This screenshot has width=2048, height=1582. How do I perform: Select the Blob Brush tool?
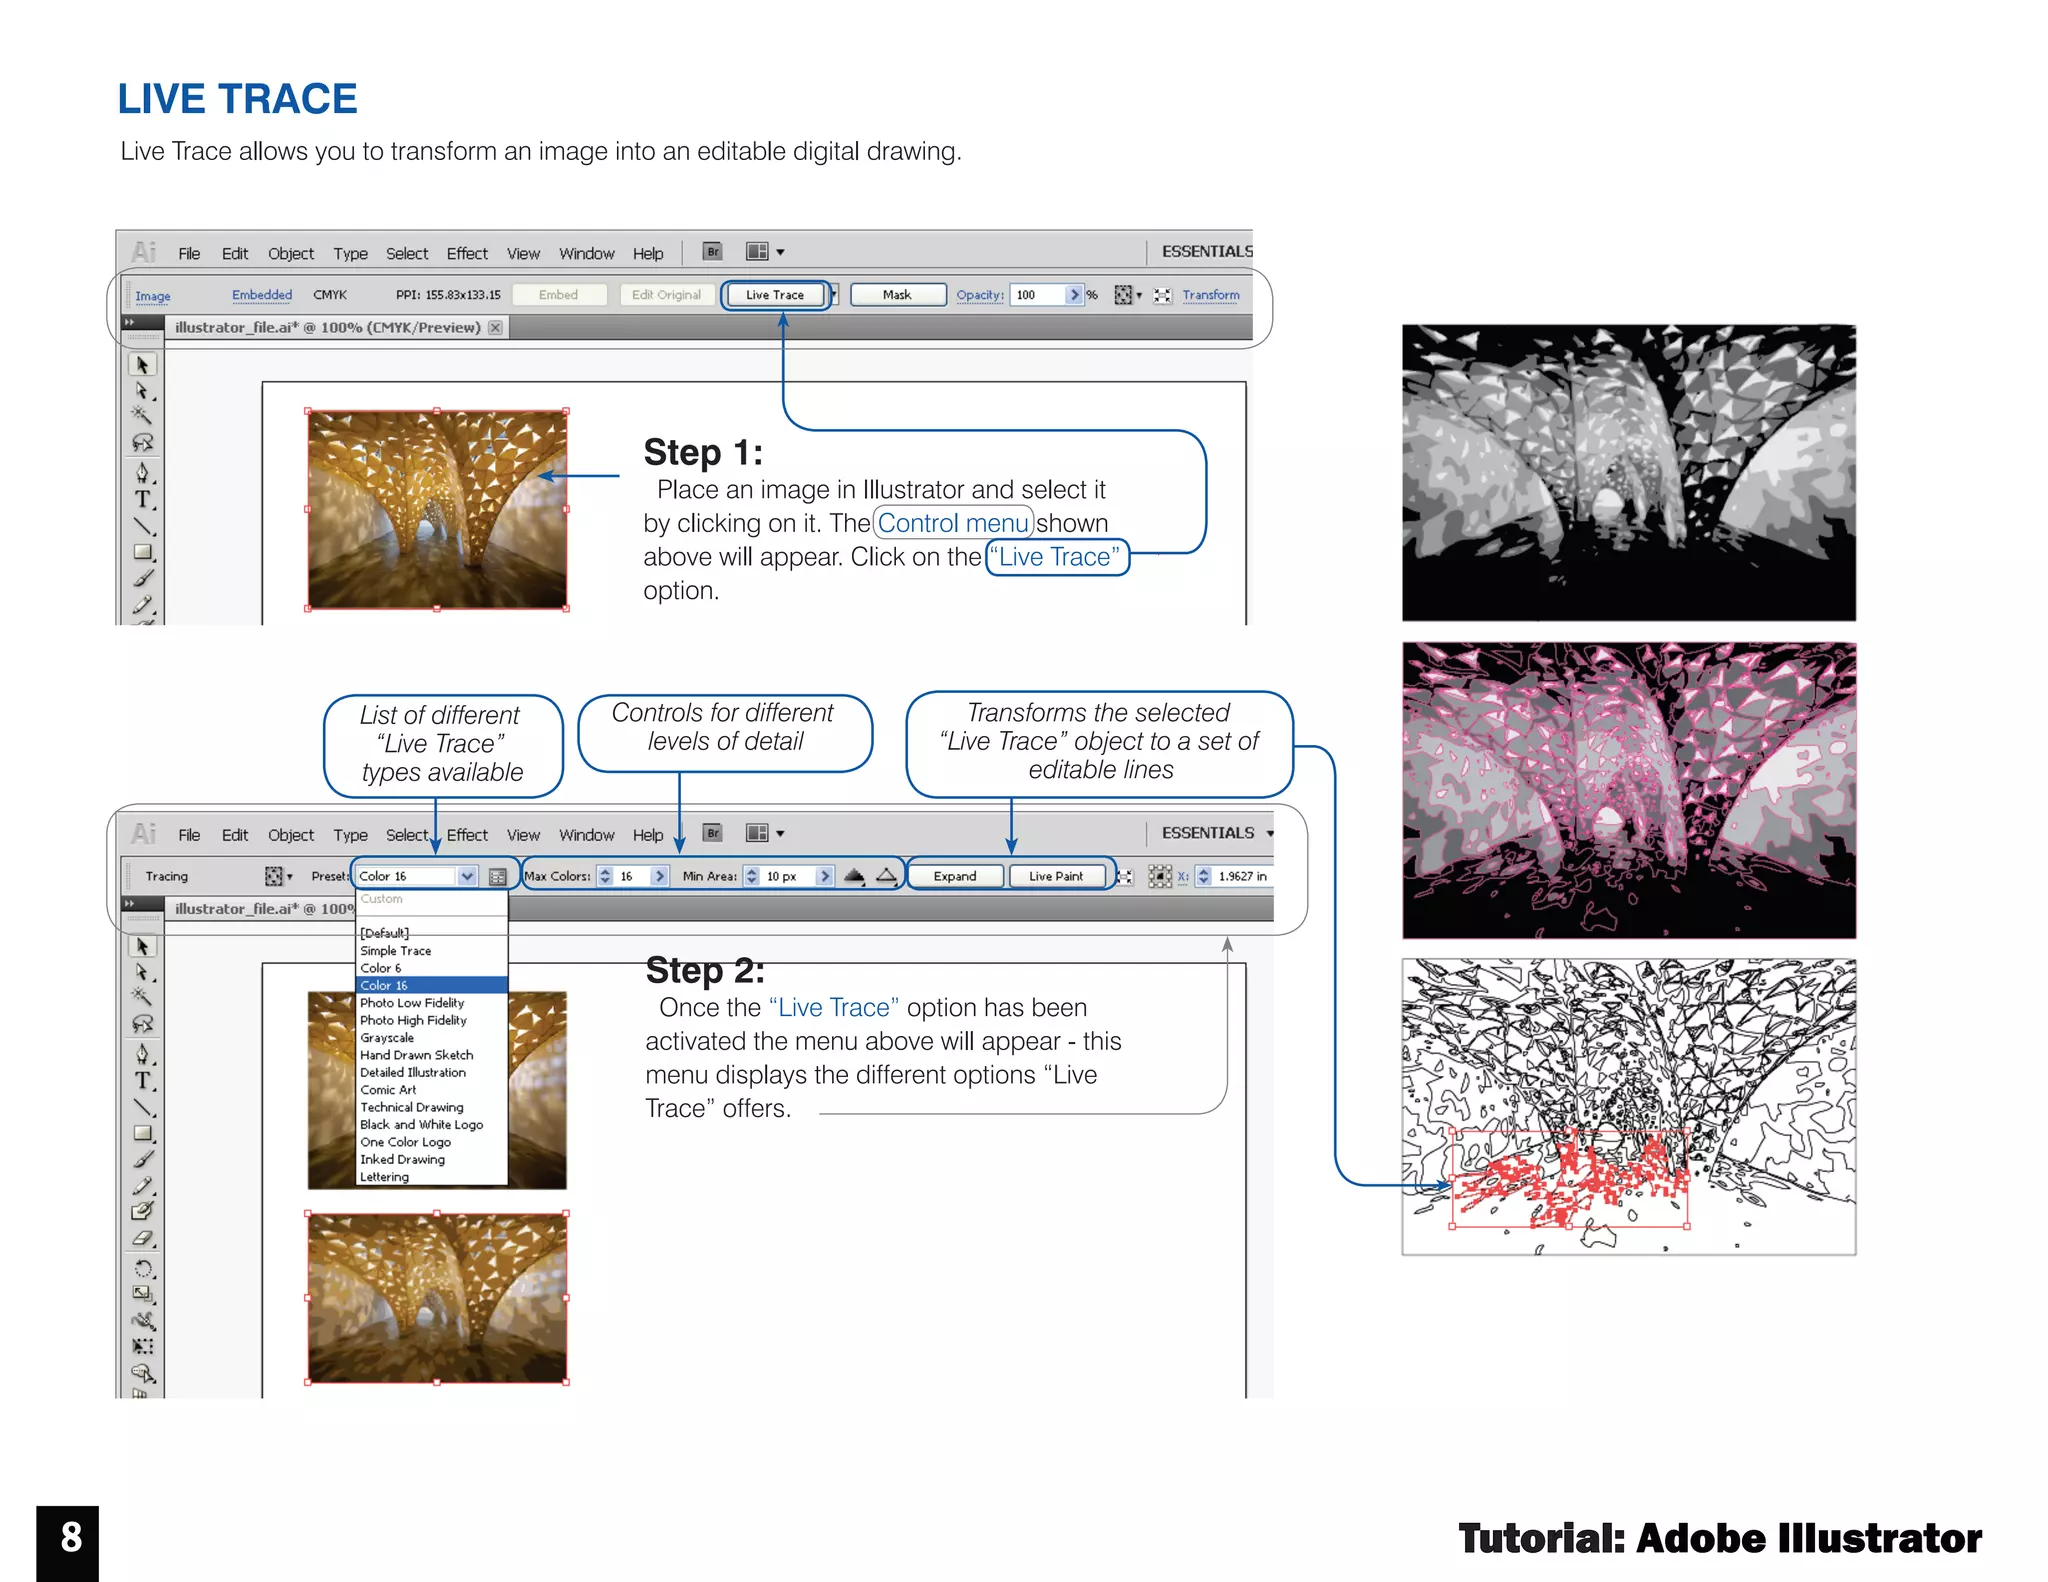coord(143,1212)
